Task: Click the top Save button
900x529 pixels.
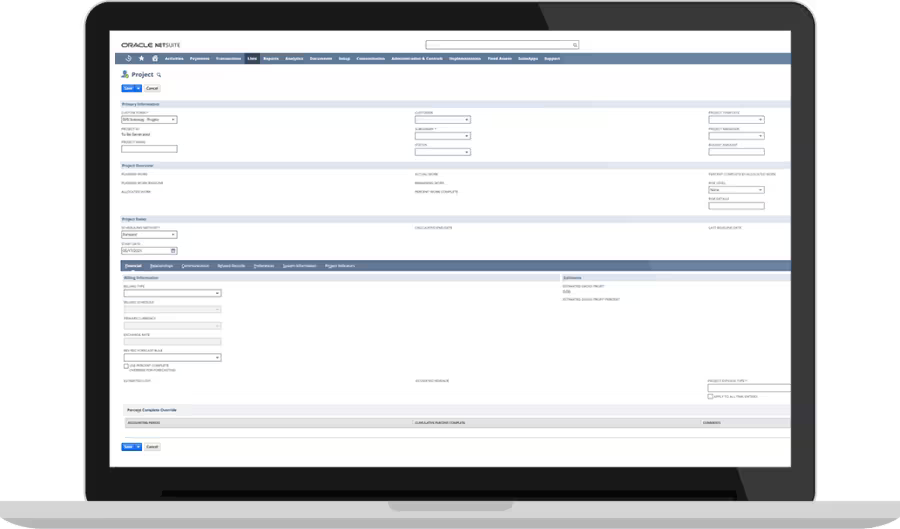Action: (128, 88)
